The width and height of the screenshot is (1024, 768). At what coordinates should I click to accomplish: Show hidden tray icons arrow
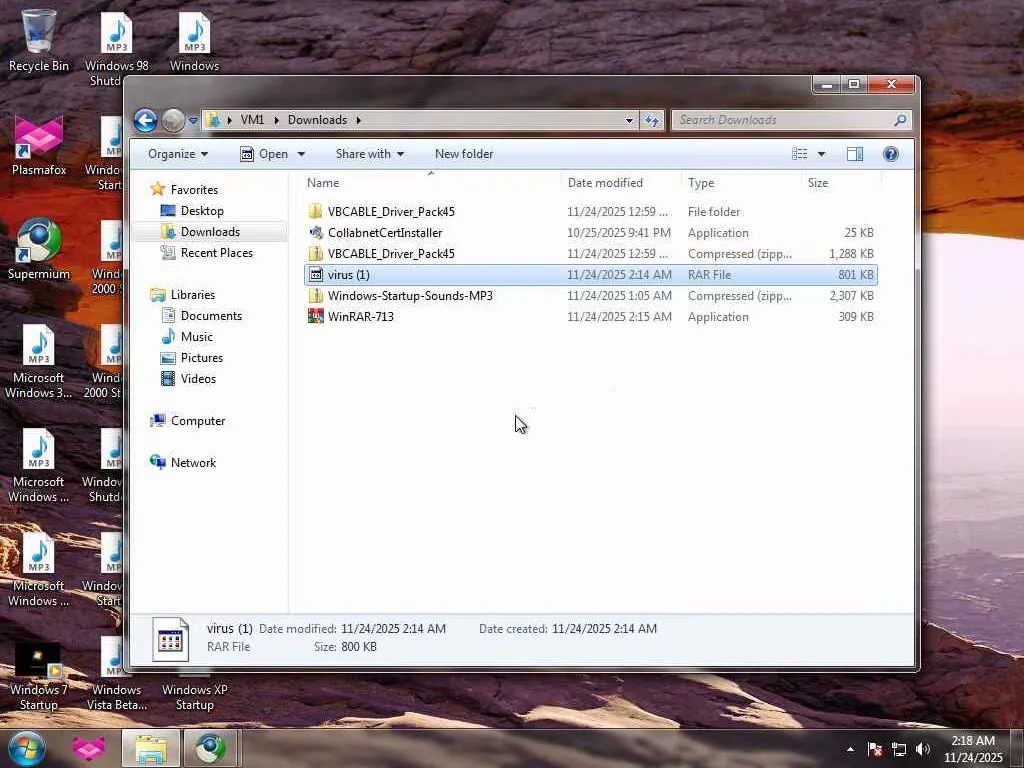(850, 749)
